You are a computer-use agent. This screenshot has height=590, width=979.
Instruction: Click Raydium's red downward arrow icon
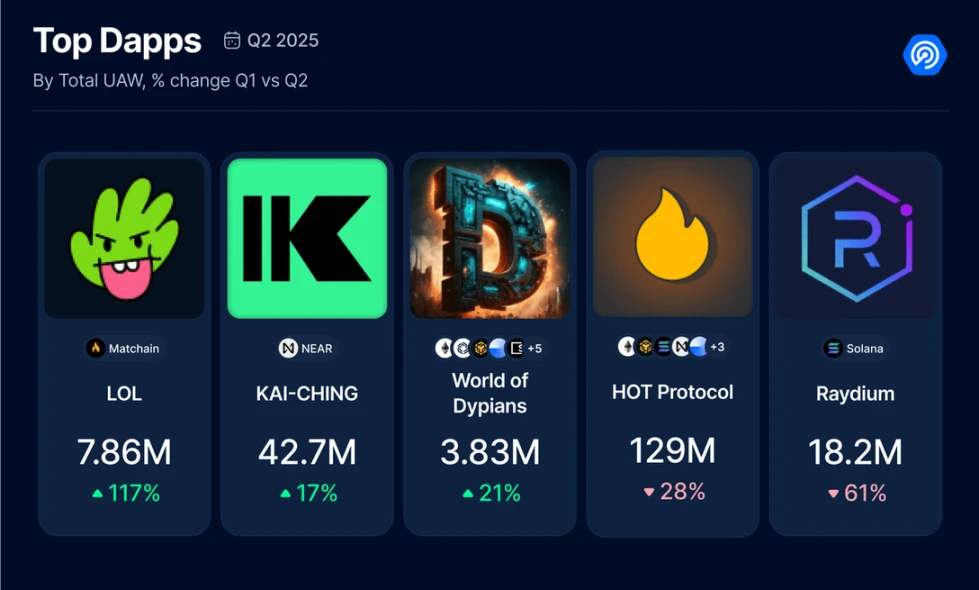833,493
